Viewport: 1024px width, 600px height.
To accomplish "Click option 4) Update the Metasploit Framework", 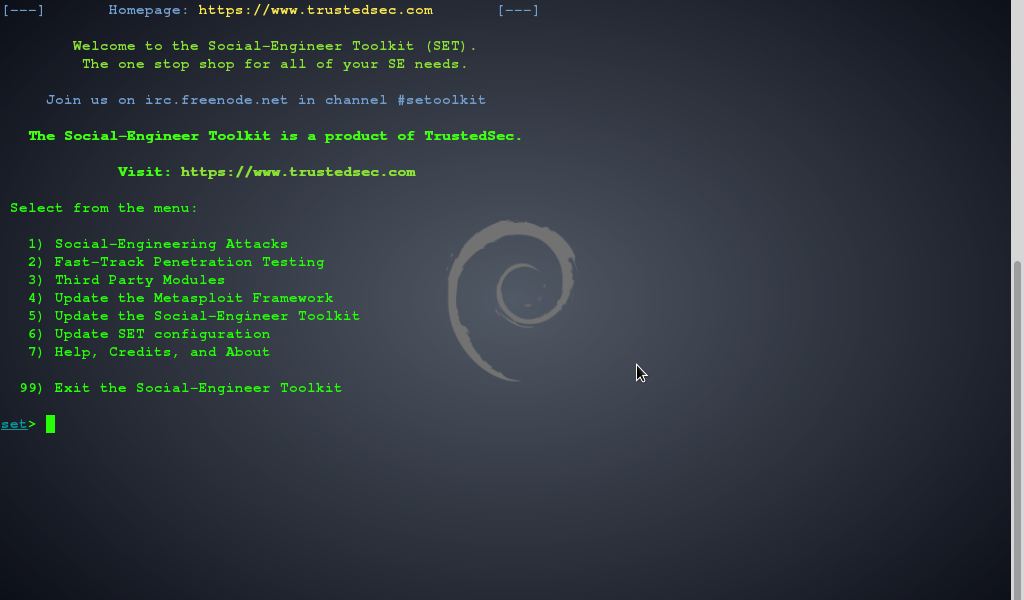I will [x=181, y=298].
